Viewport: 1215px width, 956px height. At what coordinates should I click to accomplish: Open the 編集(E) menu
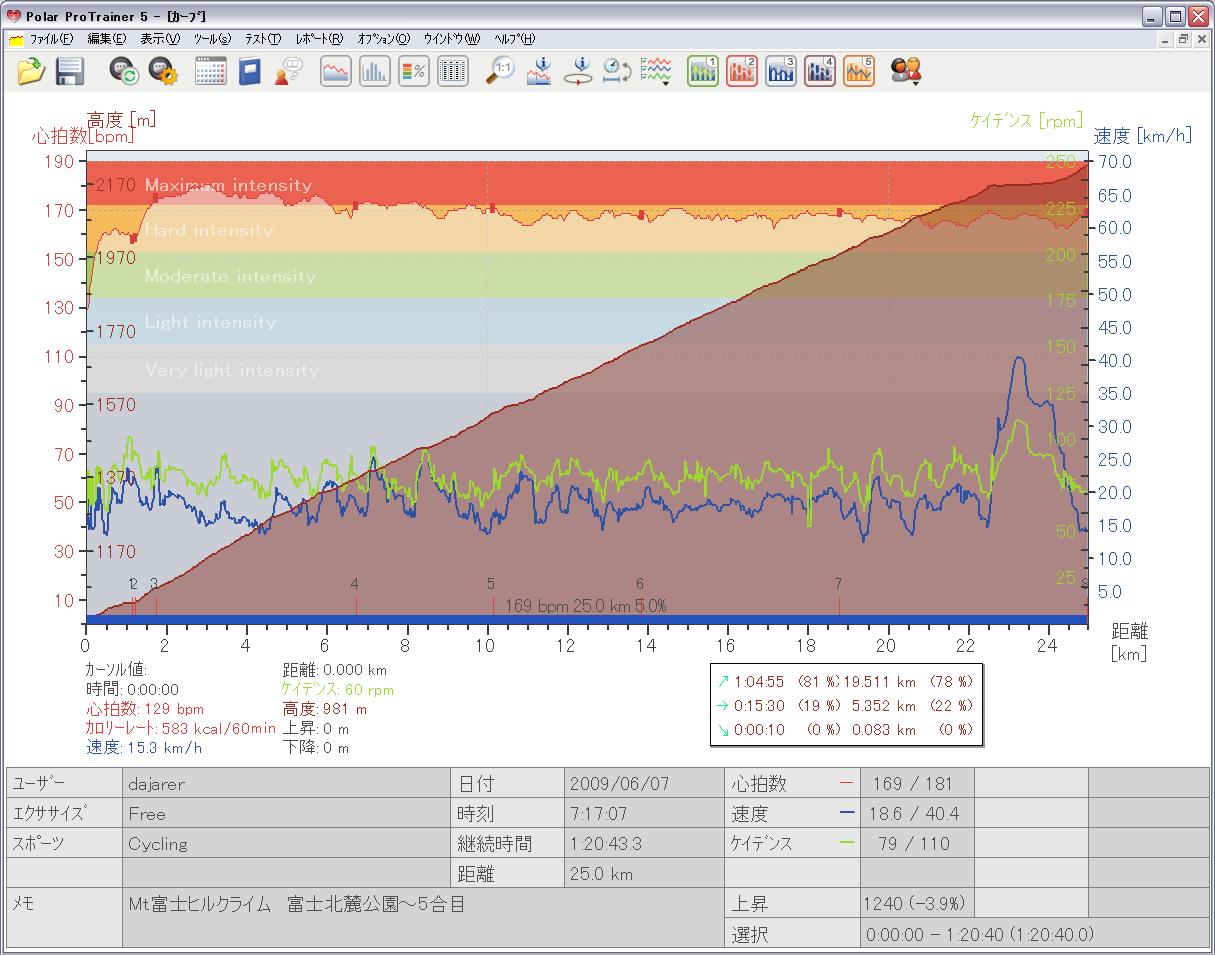pos(107,39)
